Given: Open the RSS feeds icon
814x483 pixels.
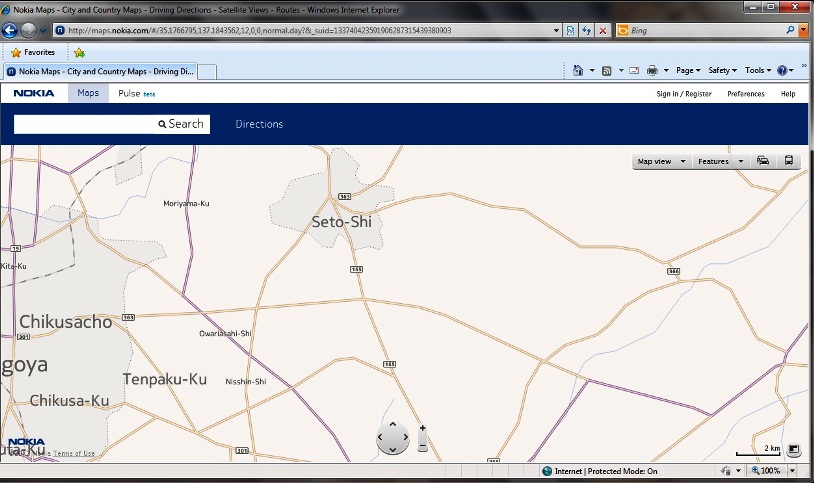Looking at the screenshot, I should (606, 71).
